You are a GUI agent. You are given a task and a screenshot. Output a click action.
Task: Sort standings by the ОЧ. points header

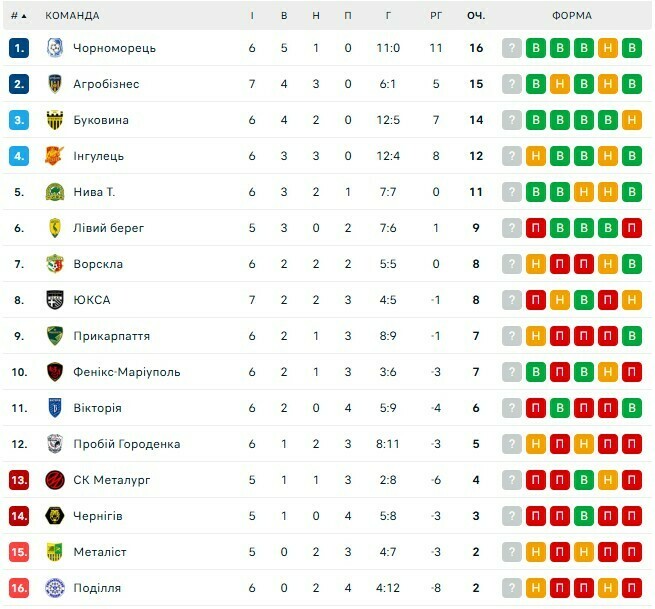476,16
